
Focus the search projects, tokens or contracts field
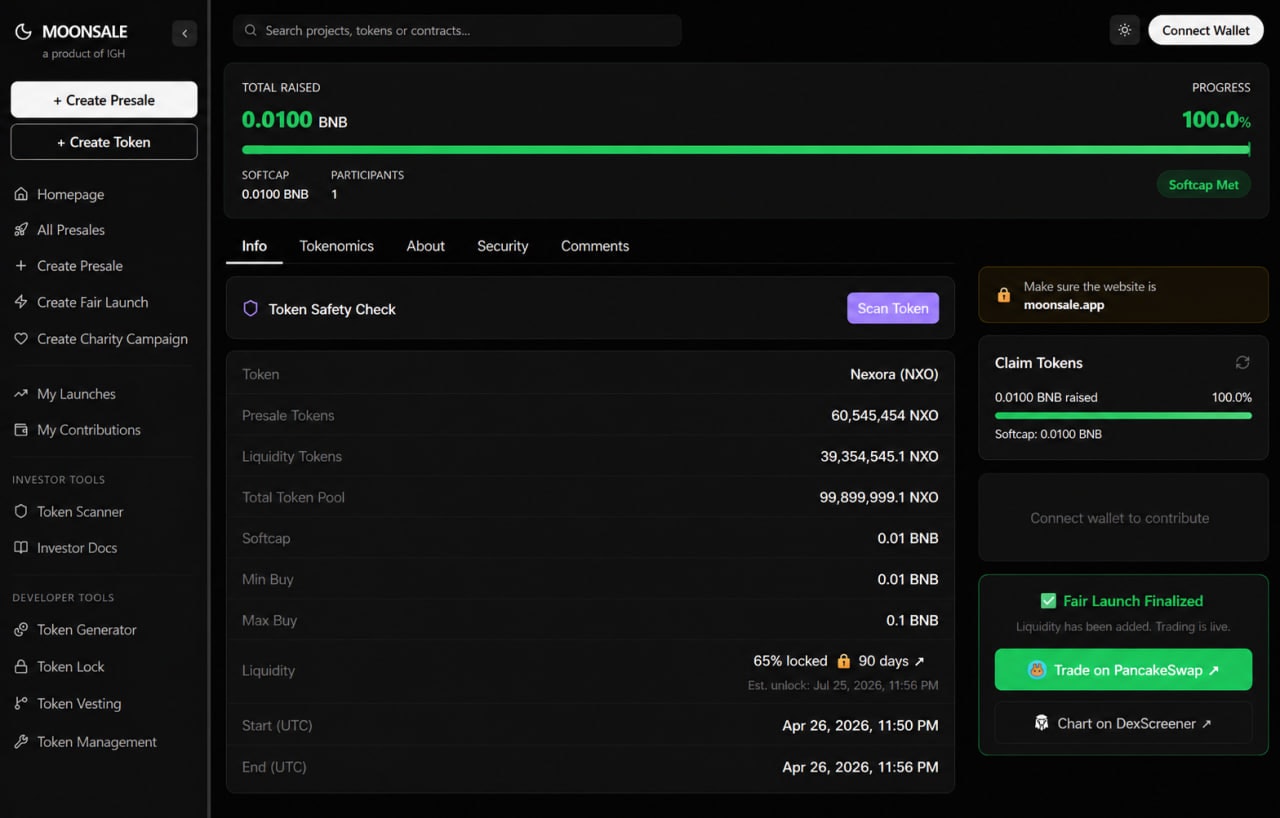457,30
